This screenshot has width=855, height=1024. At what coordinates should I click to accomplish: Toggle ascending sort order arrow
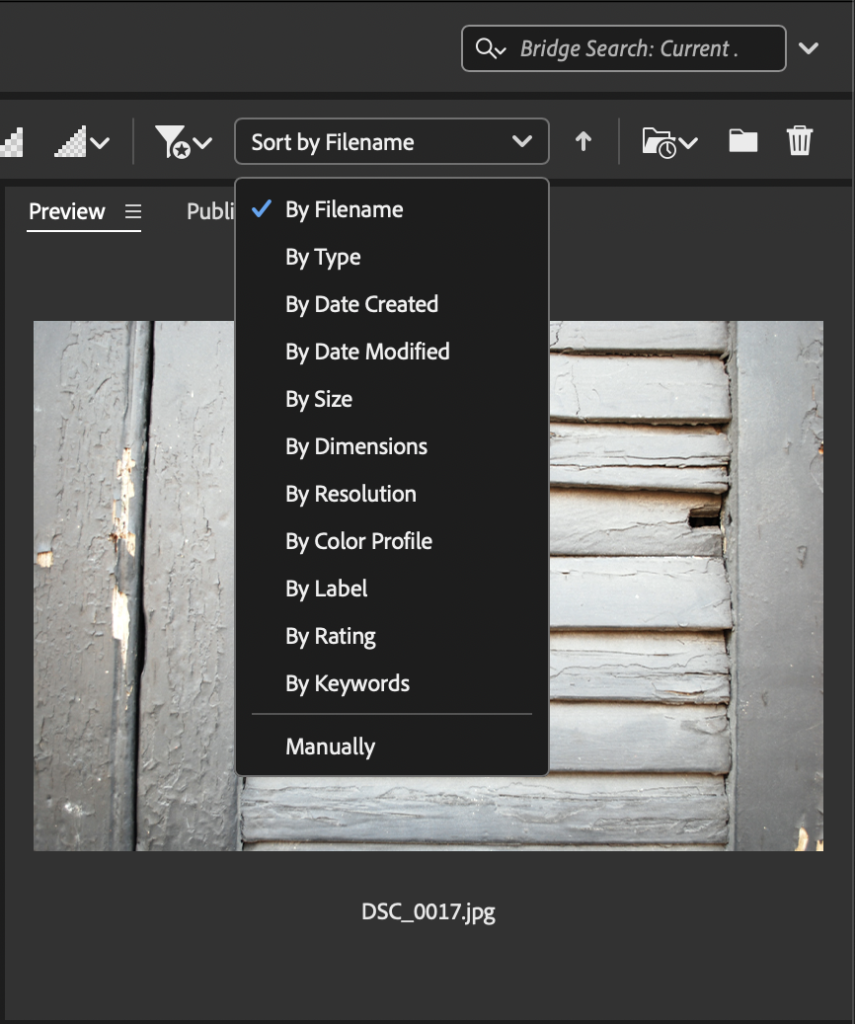coord(583,142)
